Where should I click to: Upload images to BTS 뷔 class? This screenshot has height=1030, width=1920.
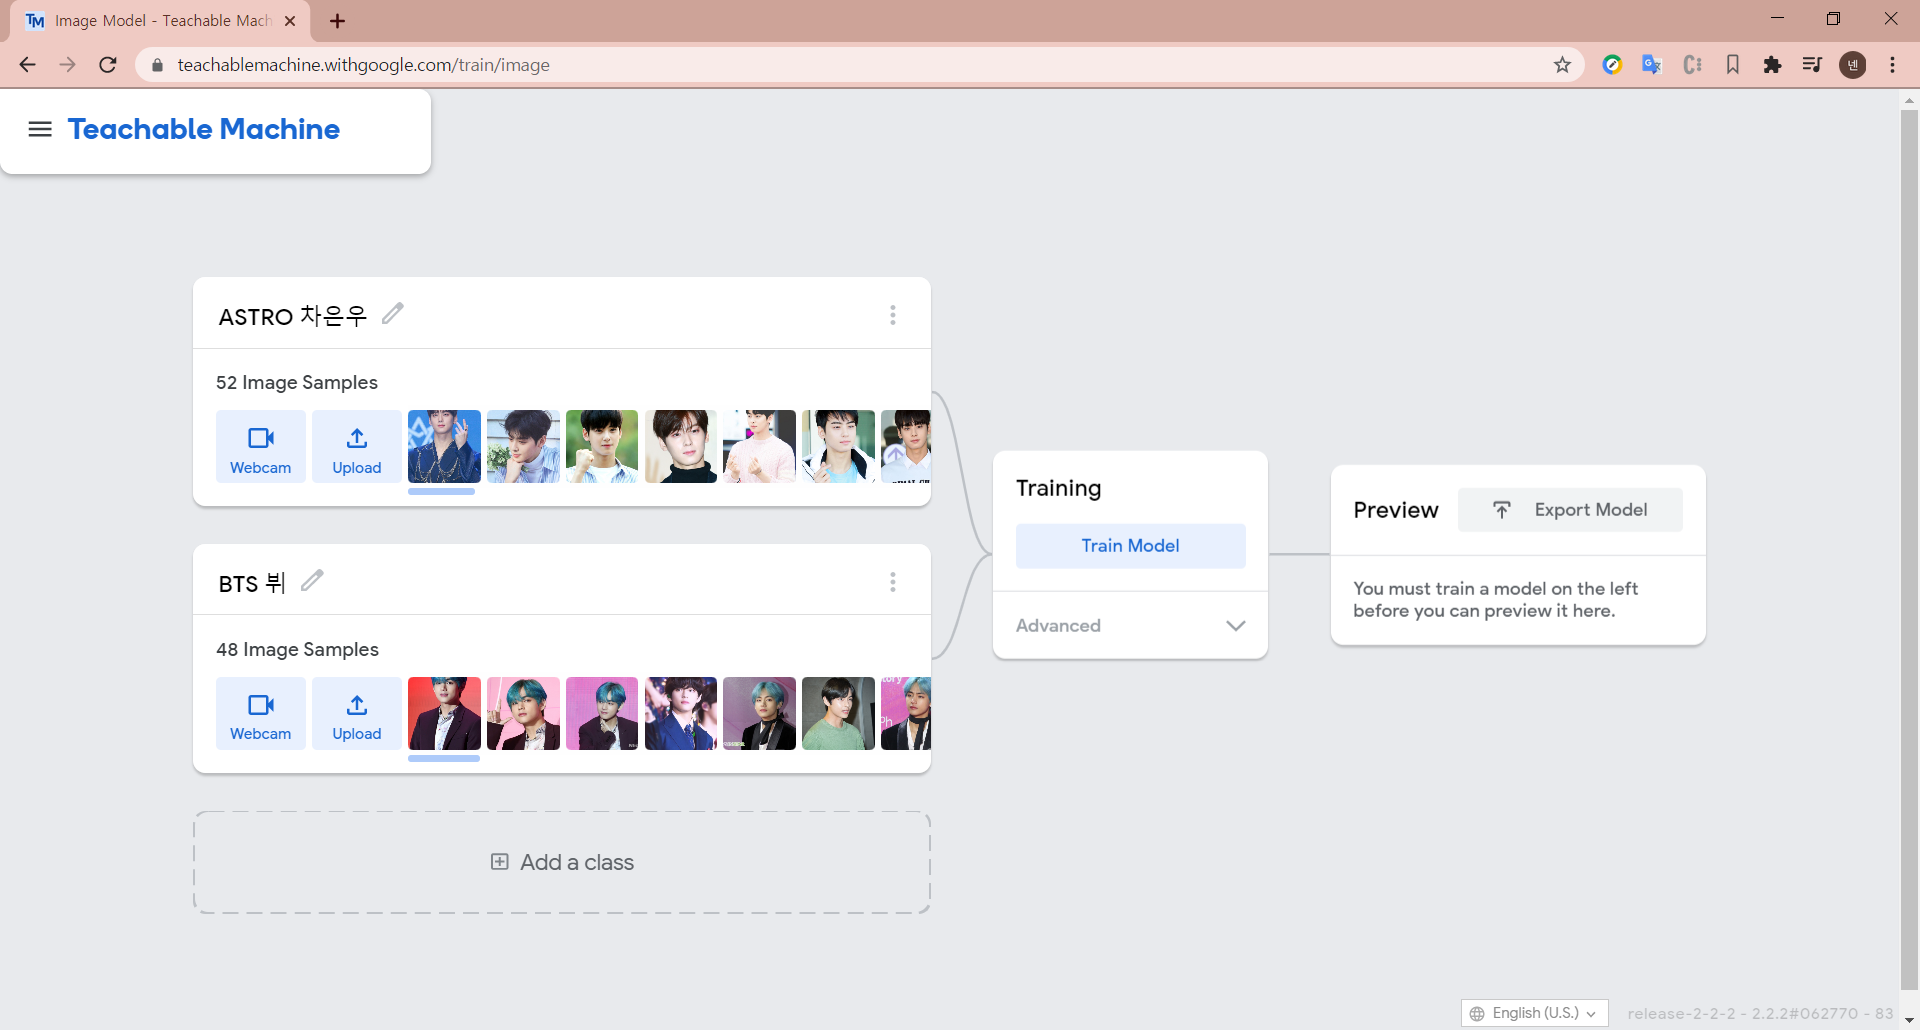click(x=357, y=713)
